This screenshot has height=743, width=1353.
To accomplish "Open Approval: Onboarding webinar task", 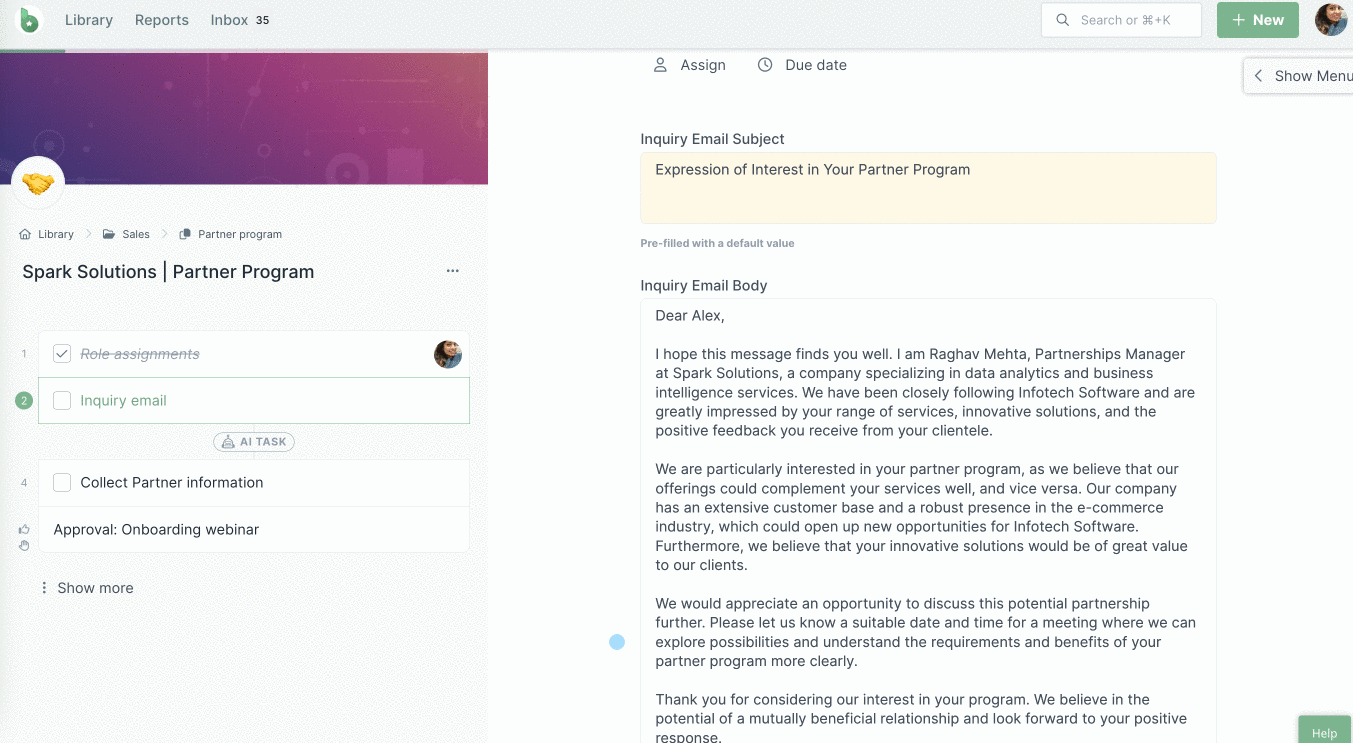I will pos(254,530).
